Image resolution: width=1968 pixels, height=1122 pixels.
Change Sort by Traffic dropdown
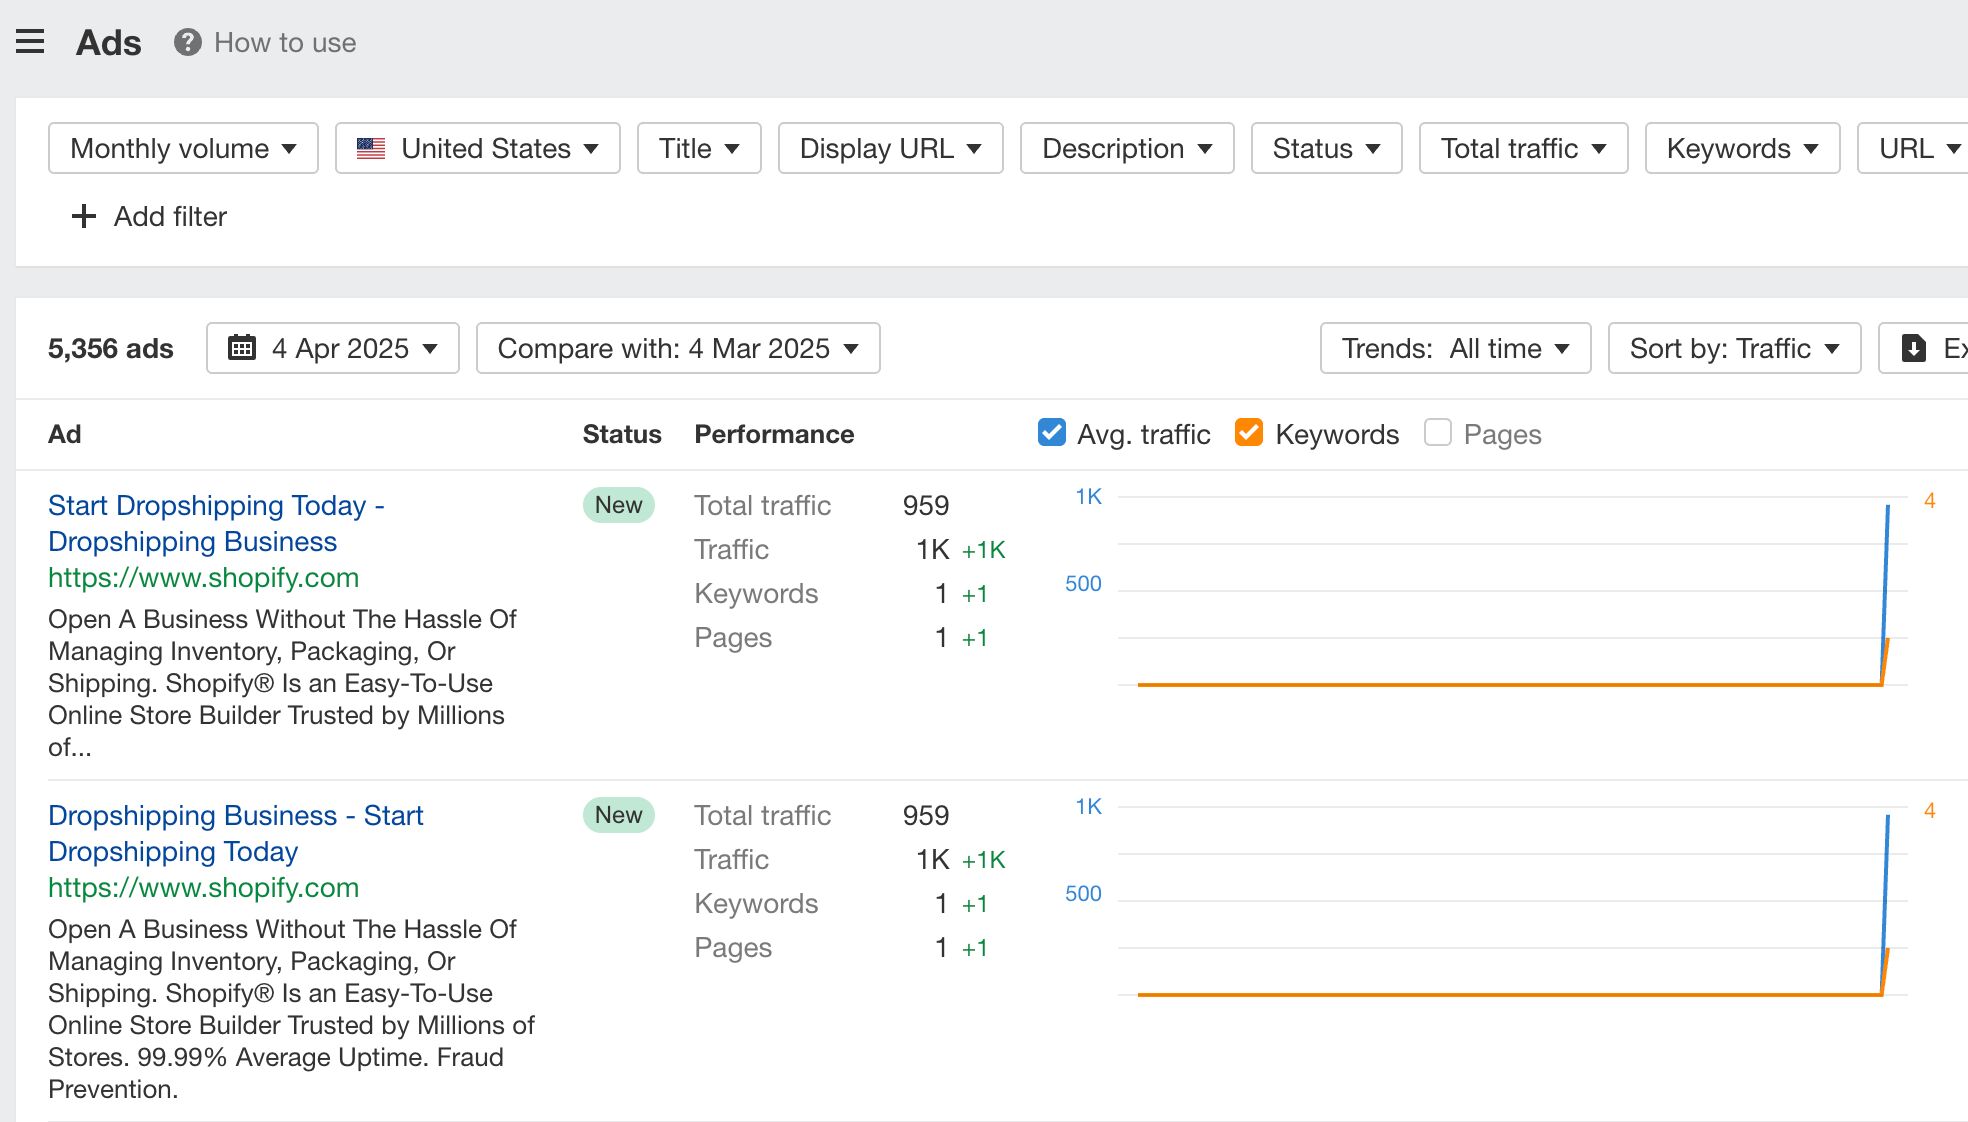[x=1733, y=348]
